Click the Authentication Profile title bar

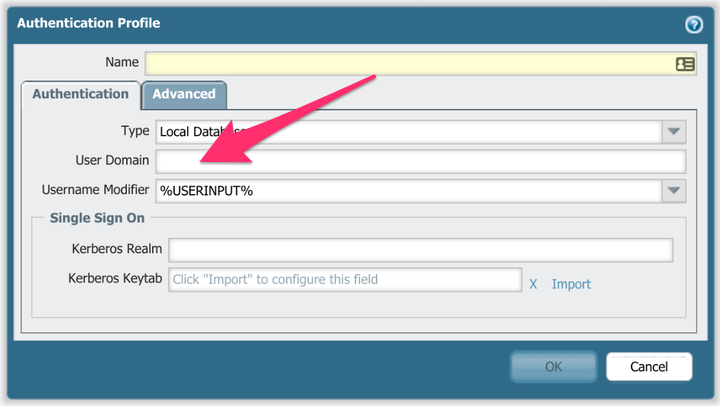pyautogui.click(x=300, y=23)
